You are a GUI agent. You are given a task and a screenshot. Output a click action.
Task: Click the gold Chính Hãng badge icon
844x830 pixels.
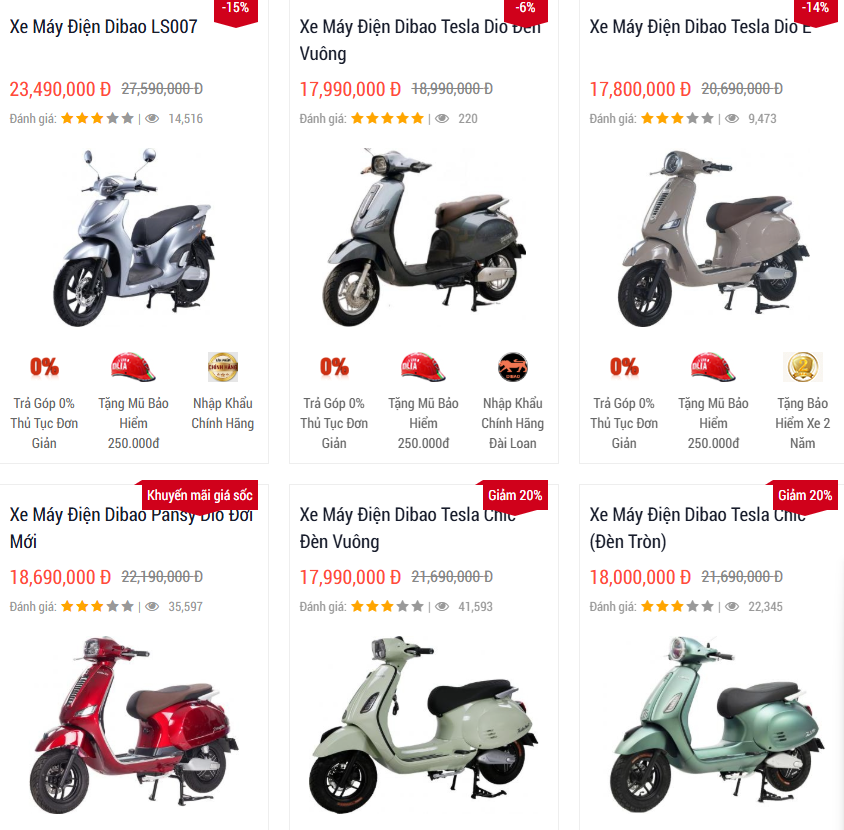(x=223, y=367)
